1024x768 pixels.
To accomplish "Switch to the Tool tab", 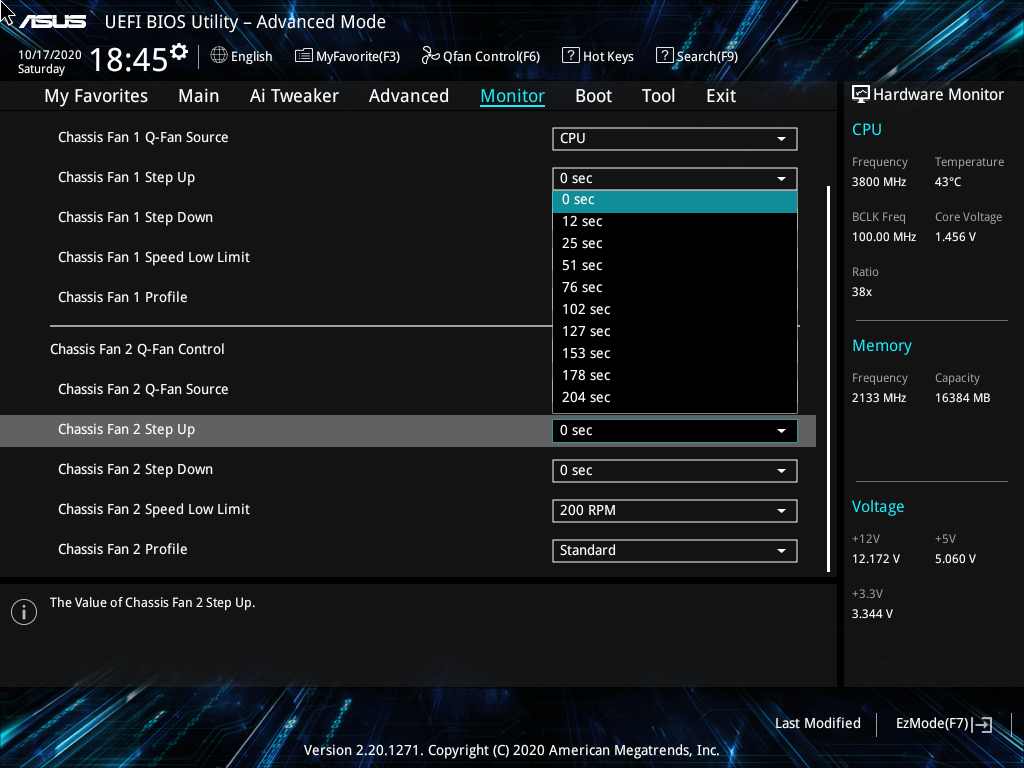I will 658,96.
